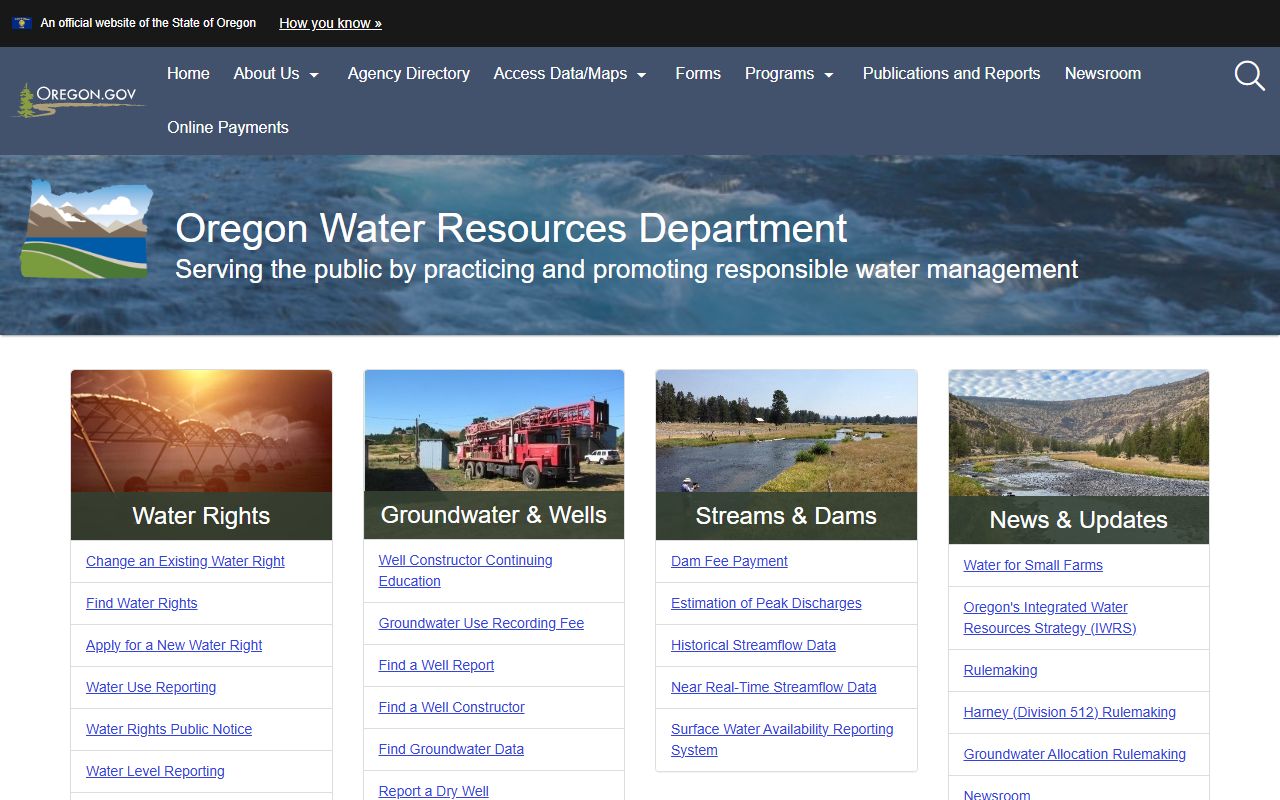
Task: Open the Water Level Reporting link
Action: pos(155,771)
